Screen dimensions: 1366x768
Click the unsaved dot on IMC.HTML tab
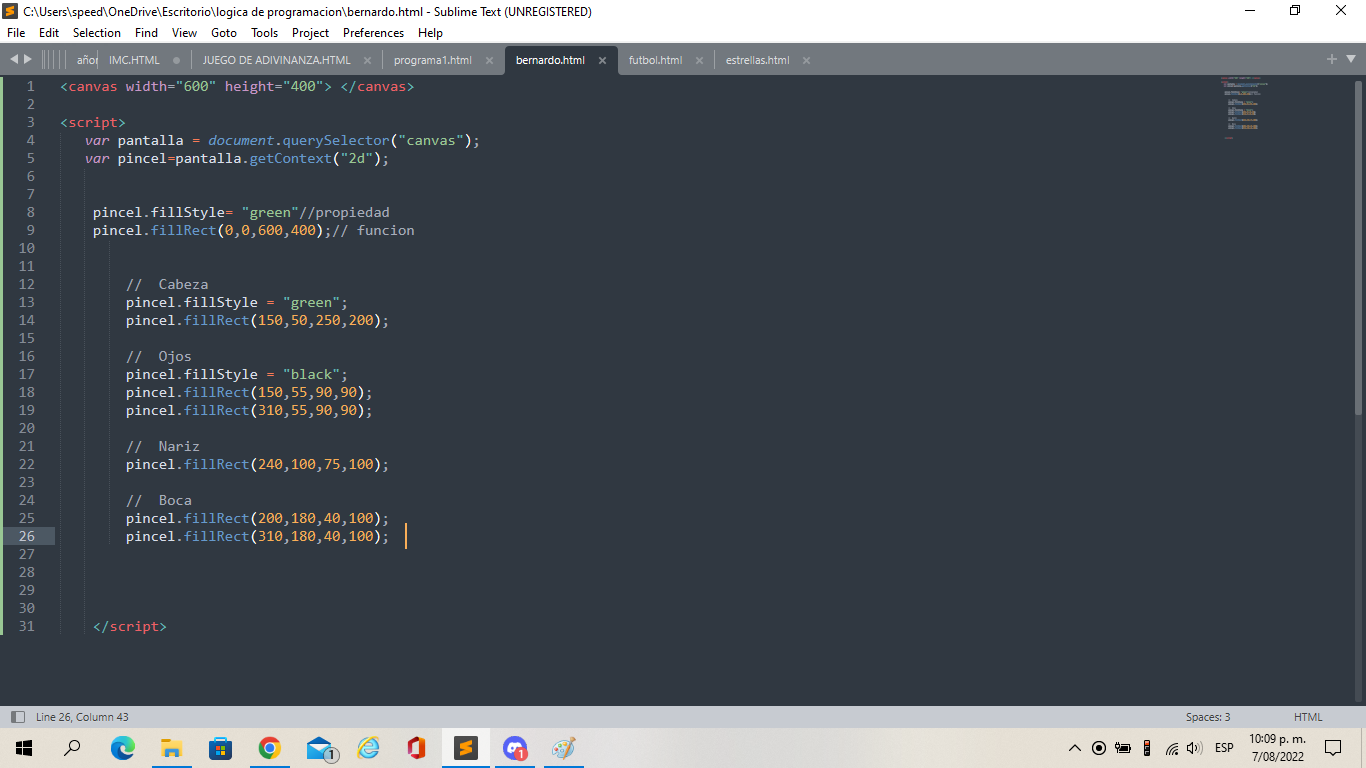(176, 60)
